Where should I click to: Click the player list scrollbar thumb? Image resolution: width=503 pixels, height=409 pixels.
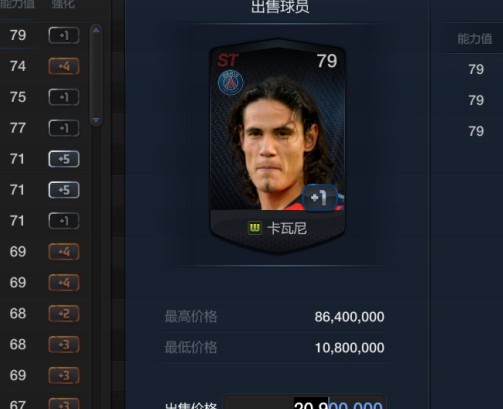[x=96, y=75]
